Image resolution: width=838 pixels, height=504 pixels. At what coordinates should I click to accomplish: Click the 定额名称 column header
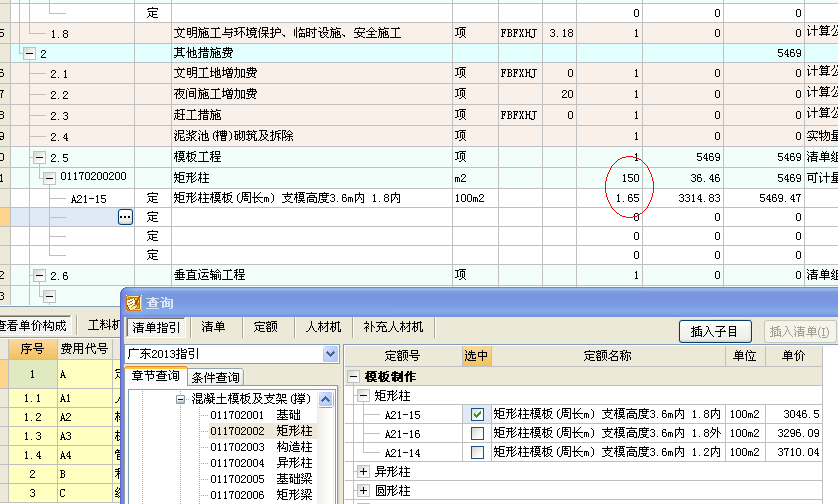tap(608, 355)
